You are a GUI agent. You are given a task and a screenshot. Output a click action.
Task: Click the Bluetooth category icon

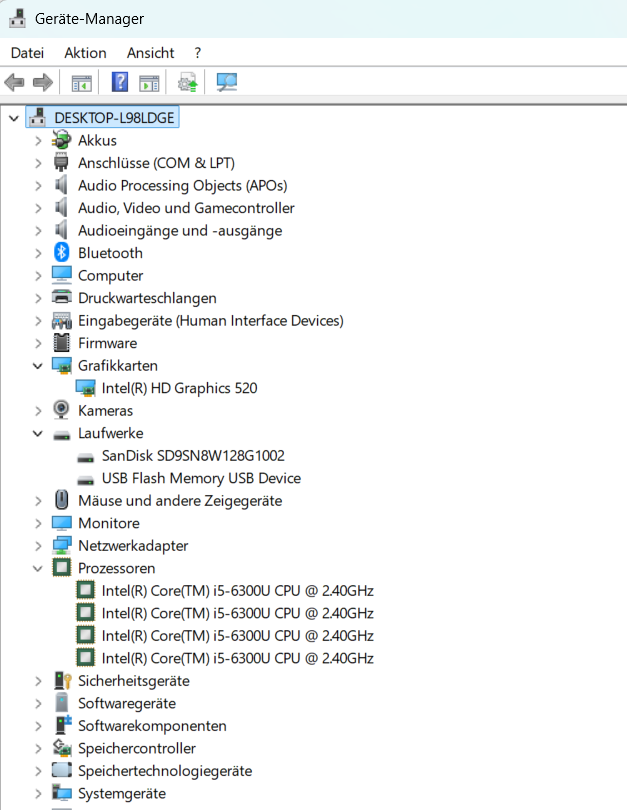tap(61, 253)
